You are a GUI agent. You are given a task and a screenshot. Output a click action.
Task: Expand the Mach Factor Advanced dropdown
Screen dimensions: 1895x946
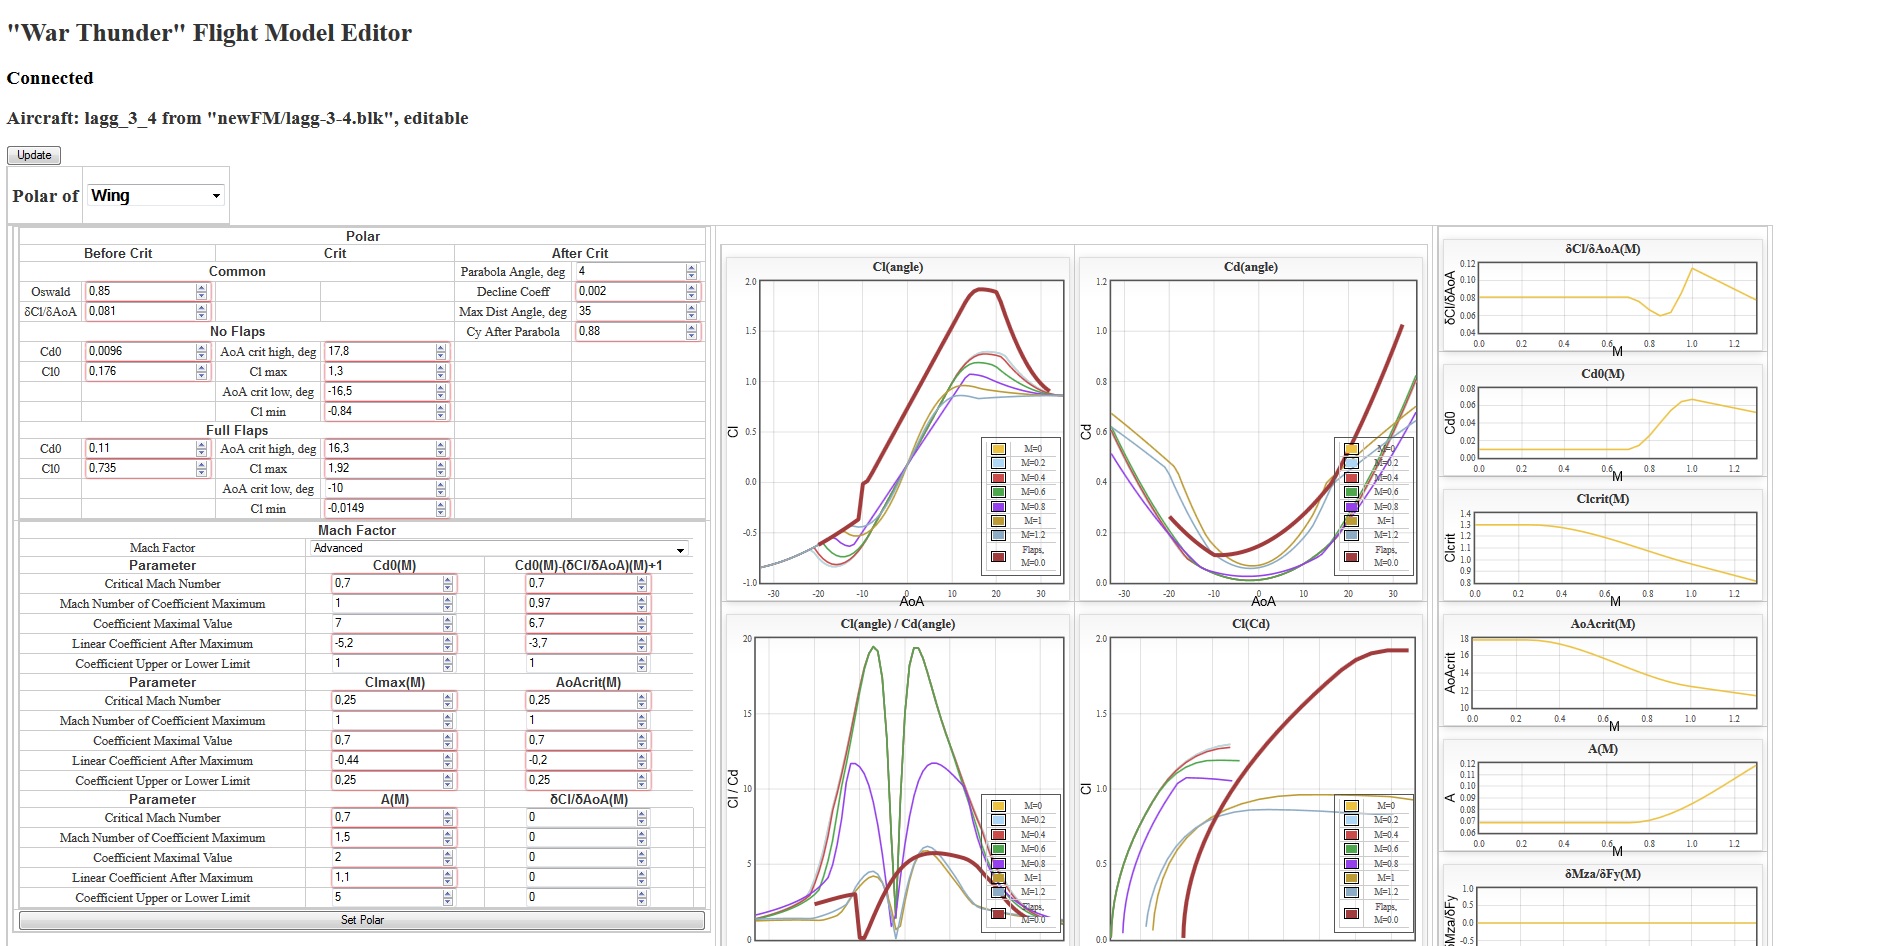point(498,548)
